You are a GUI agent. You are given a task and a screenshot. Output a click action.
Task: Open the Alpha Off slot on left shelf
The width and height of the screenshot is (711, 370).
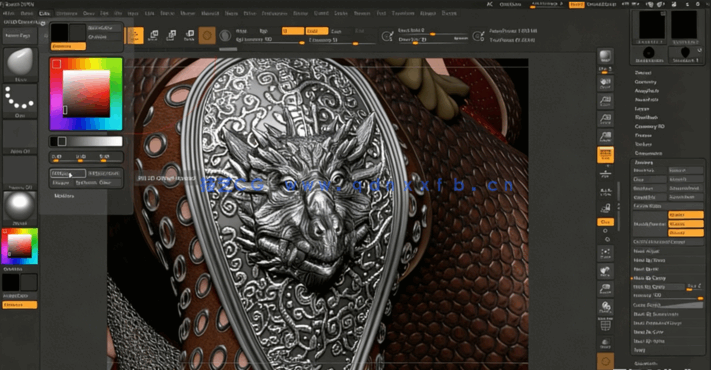20,137
